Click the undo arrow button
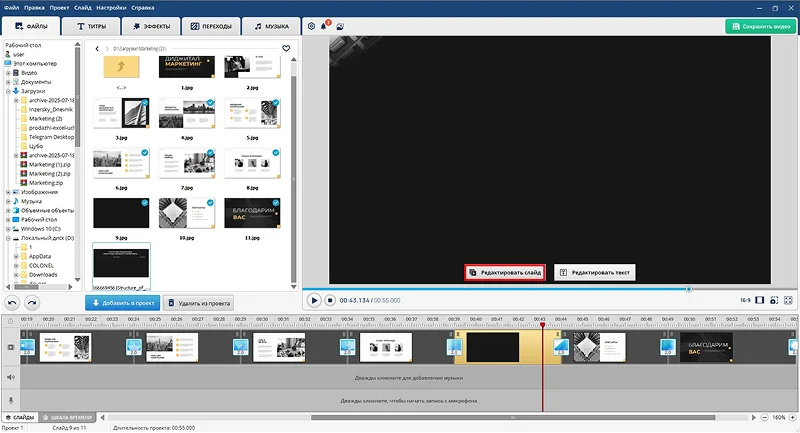Image resolution: width=800 pixels, height=433 pixels. (12, 303)
